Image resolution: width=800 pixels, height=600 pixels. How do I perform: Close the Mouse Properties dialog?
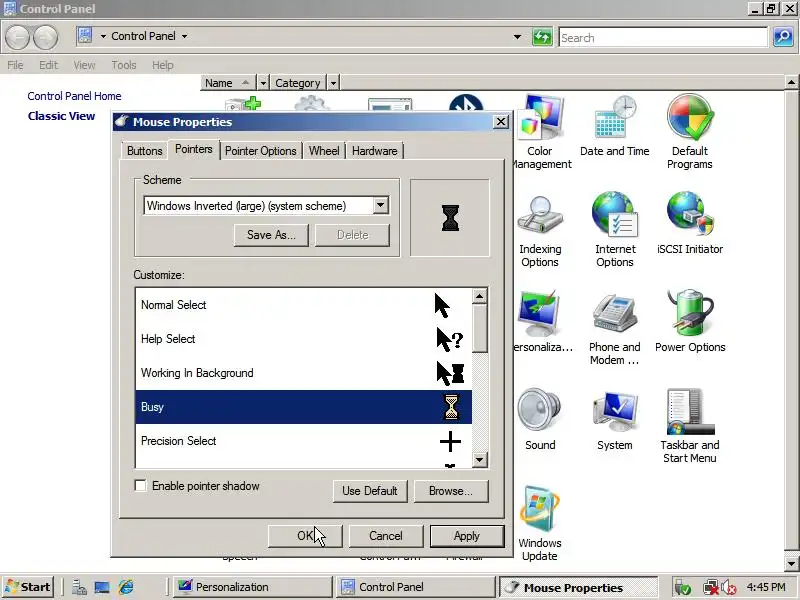tap(501, 121)
